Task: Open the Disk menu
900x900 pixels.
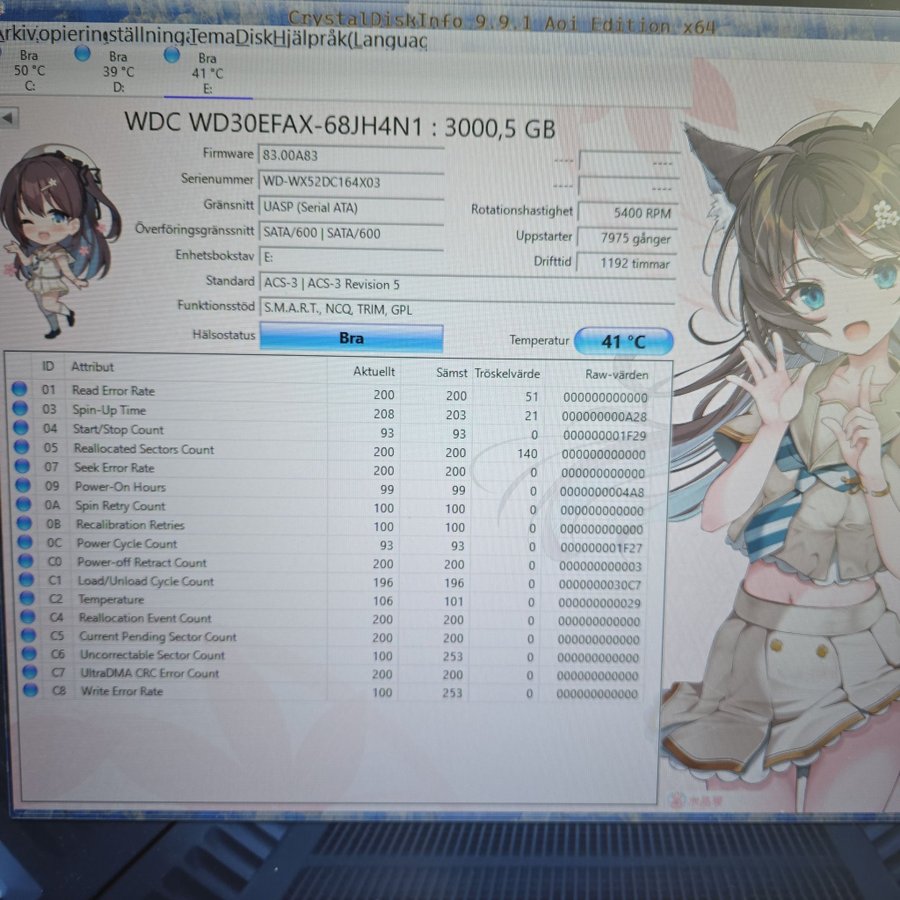Action: pos(254,37)
